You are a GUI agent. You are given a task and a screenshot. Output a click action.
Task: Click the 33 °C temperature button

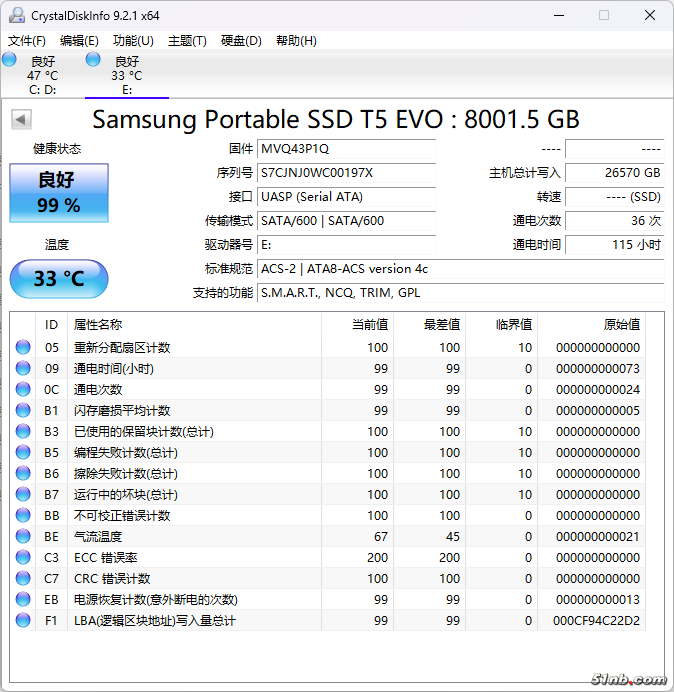pos(58,278)
